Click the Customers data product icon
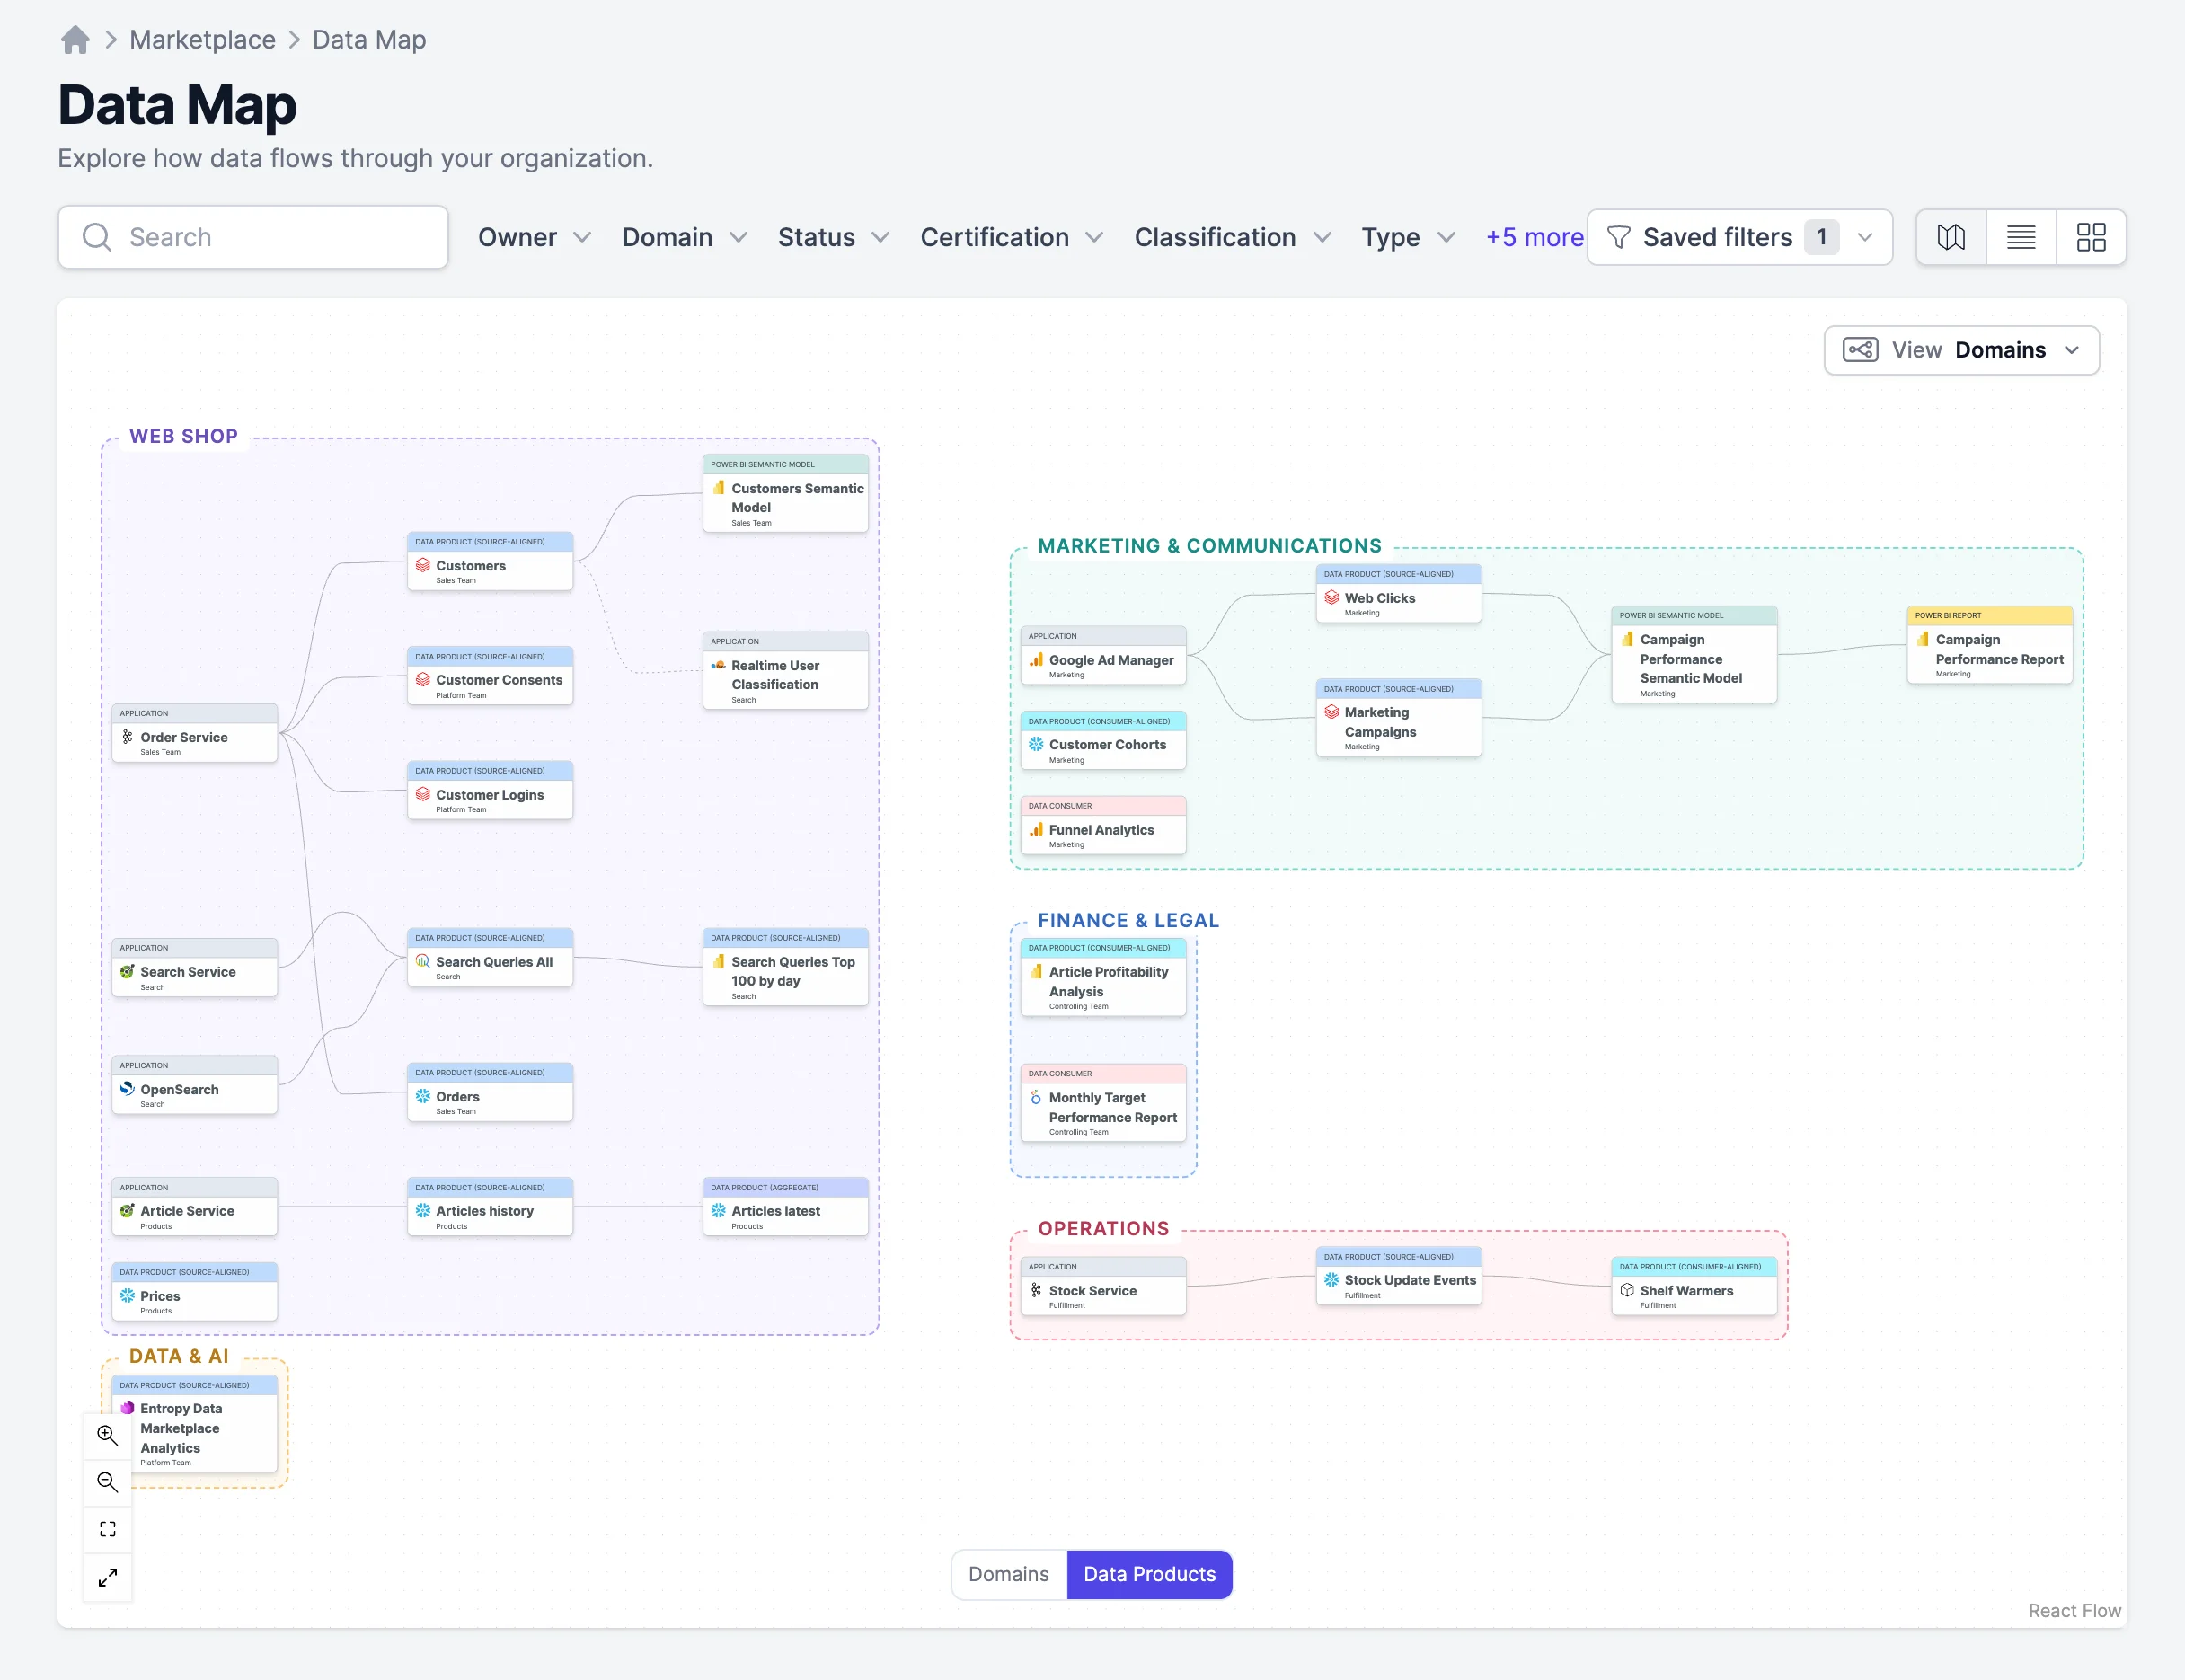 point(423,565)
